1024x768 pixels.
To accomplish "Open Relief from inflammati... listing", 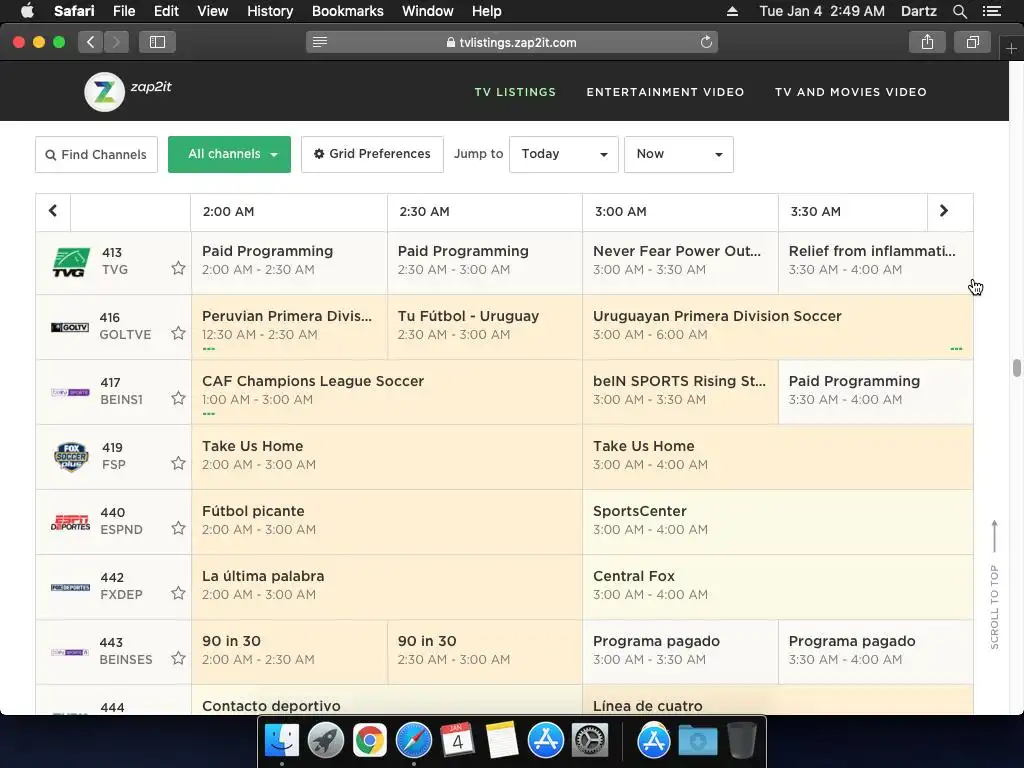I will (x=875, y=262).
